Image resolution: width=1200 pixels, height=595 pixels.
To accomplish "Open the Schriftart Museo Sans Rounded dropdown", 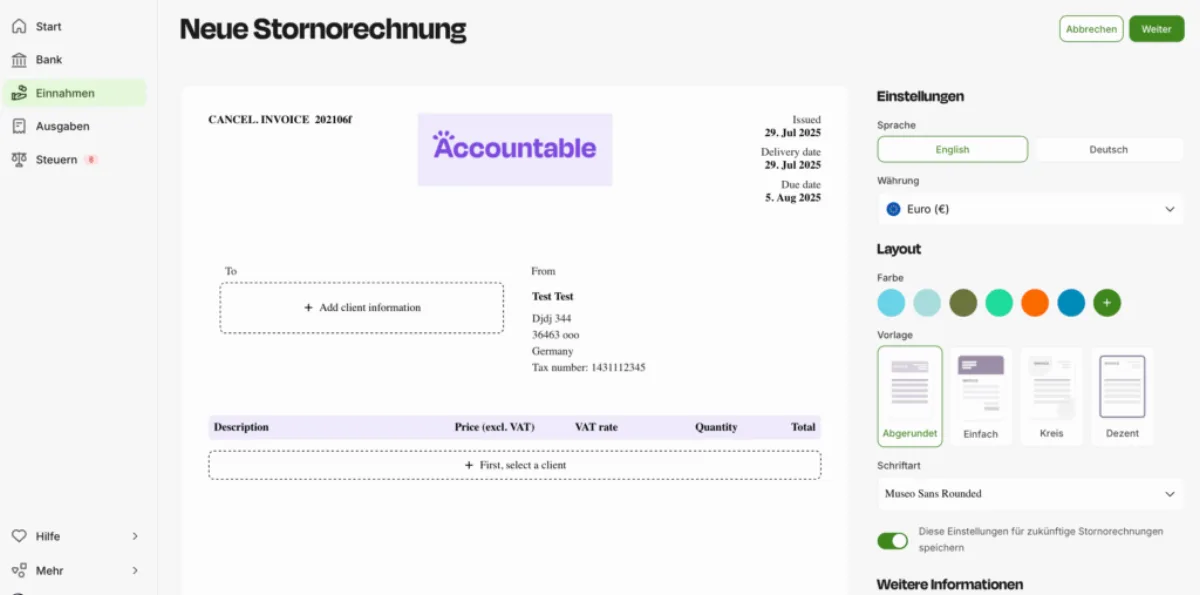I will 1030,493.
